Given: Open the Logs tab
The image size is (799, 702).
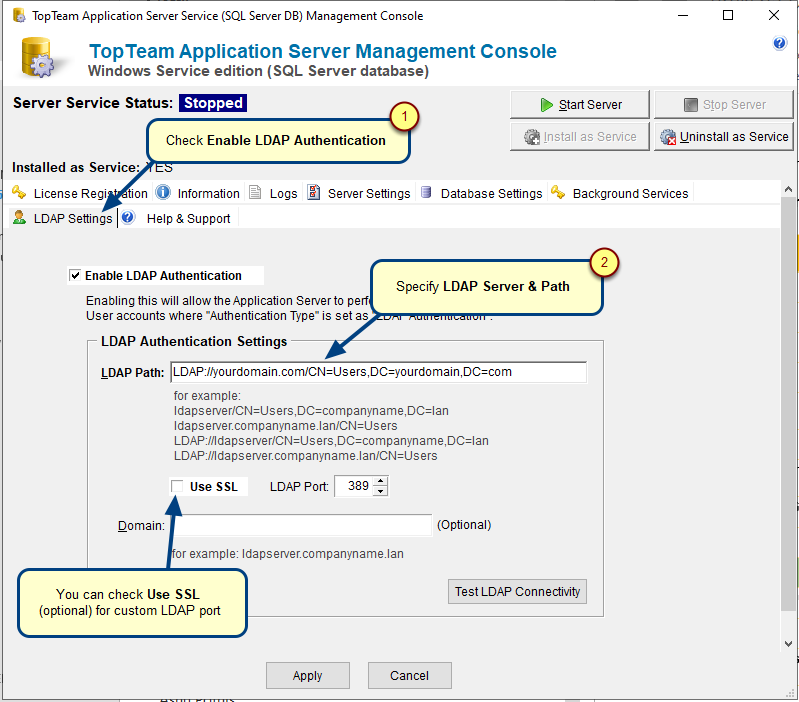Looking at the screenshot, I should [274, 194].
